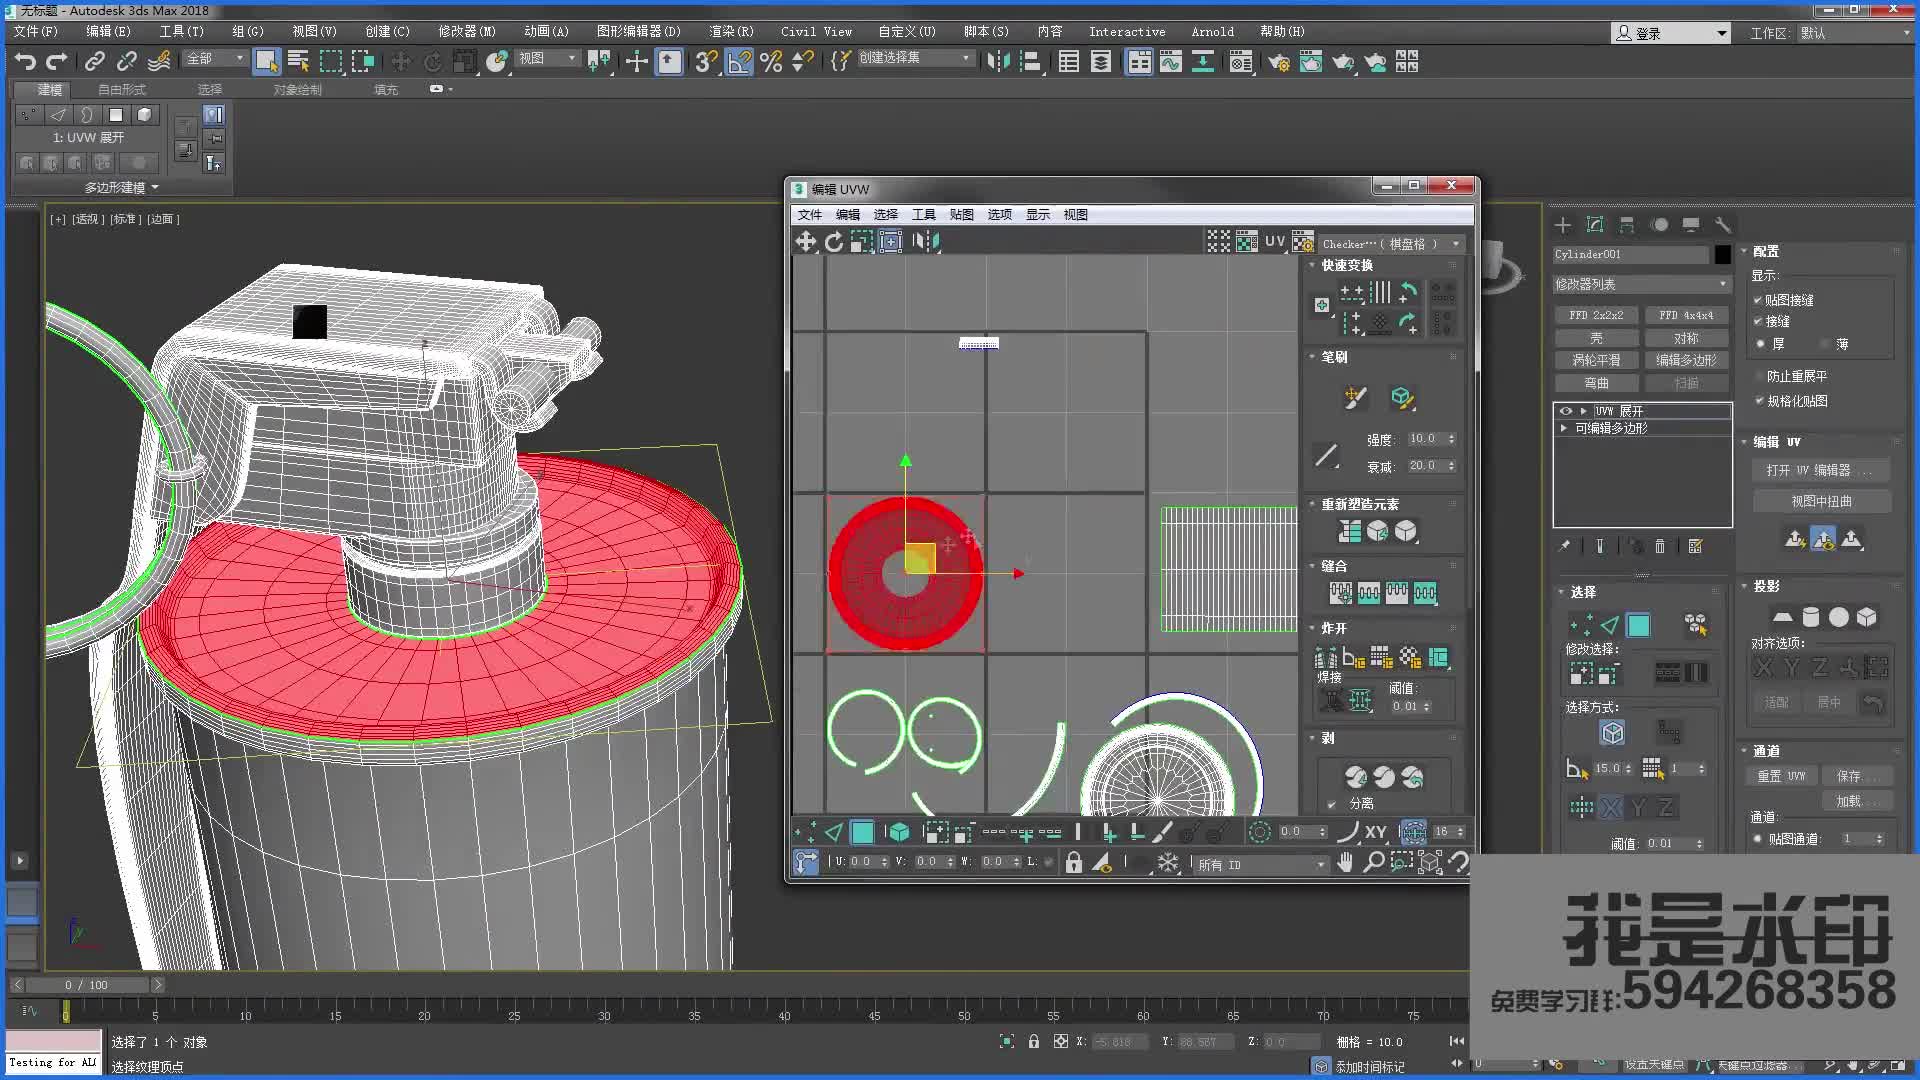Image resolution: width=1920 pixels, height=1080 pixels.
Task: Open the Material Editor icon on the main toolbar
Action: click(1240, 62)
